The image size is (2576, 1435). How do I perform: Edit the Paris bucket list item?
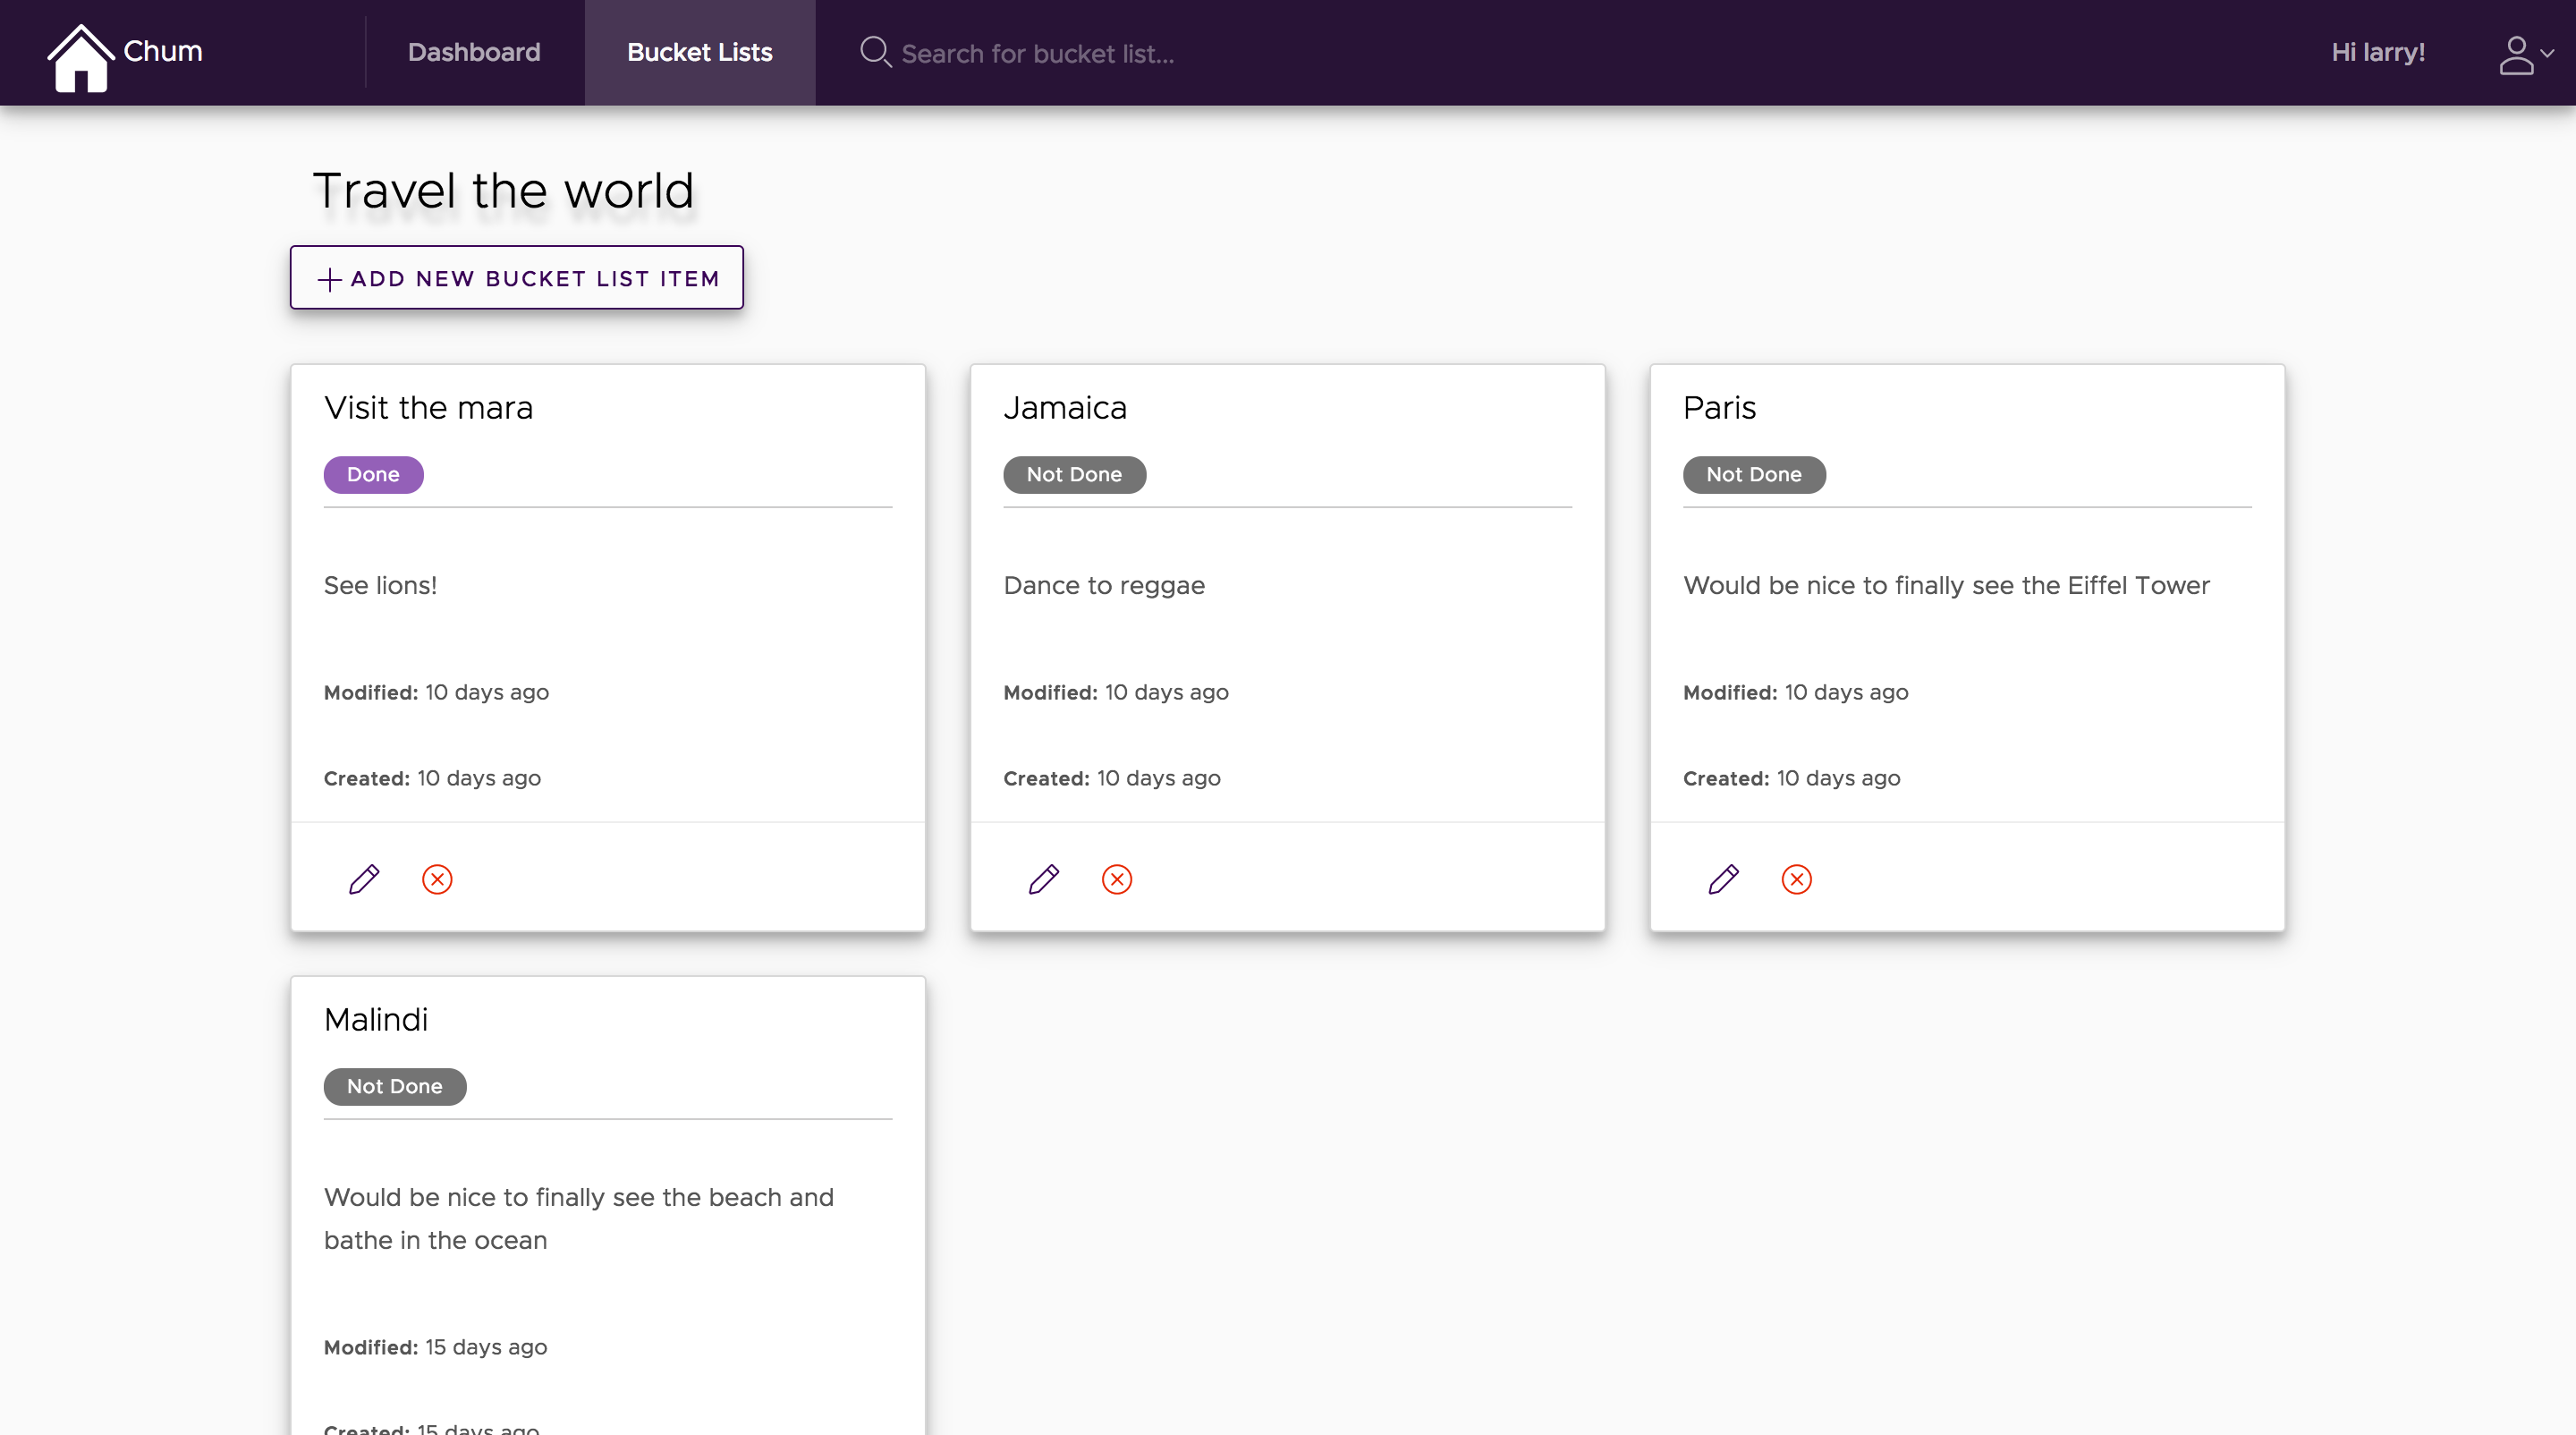click(x=1723, y=879)
